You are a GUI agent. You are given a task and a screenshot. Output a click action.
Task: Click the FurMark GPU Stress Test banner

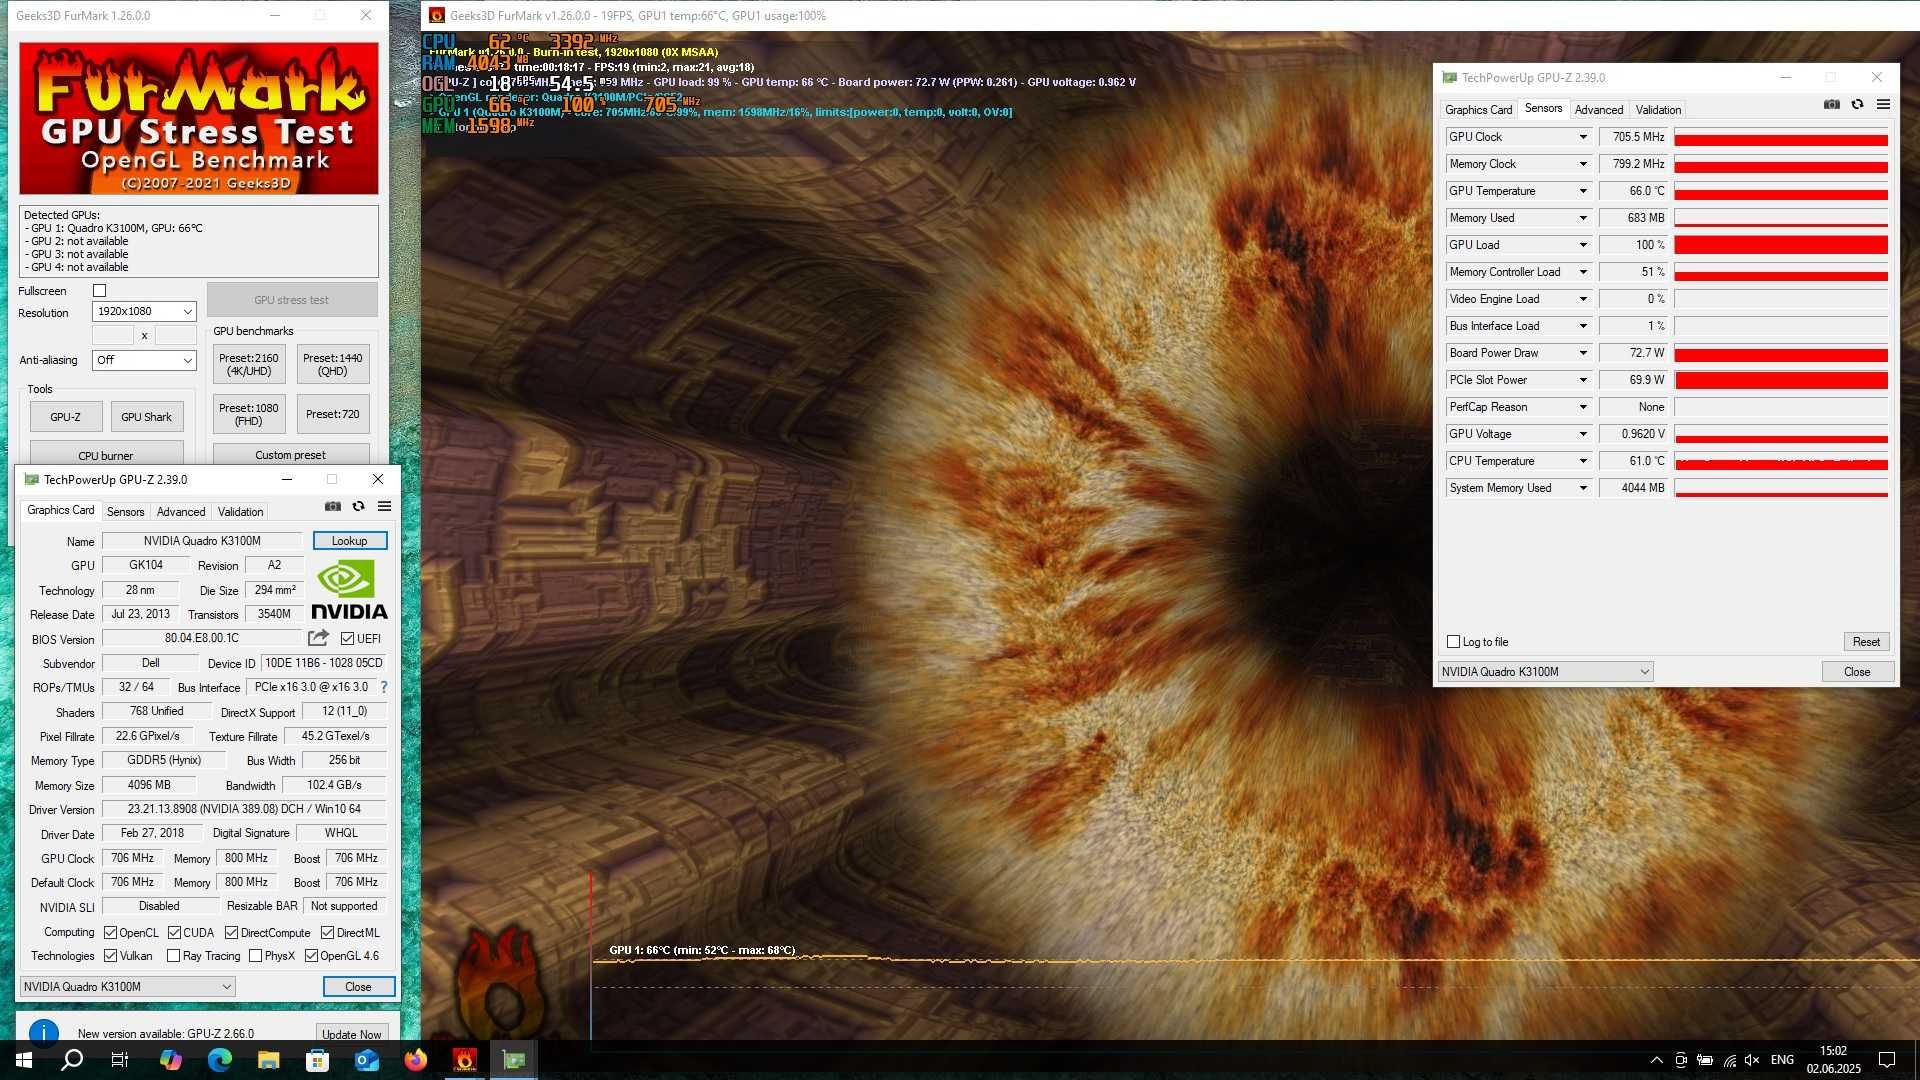[199, 118]
